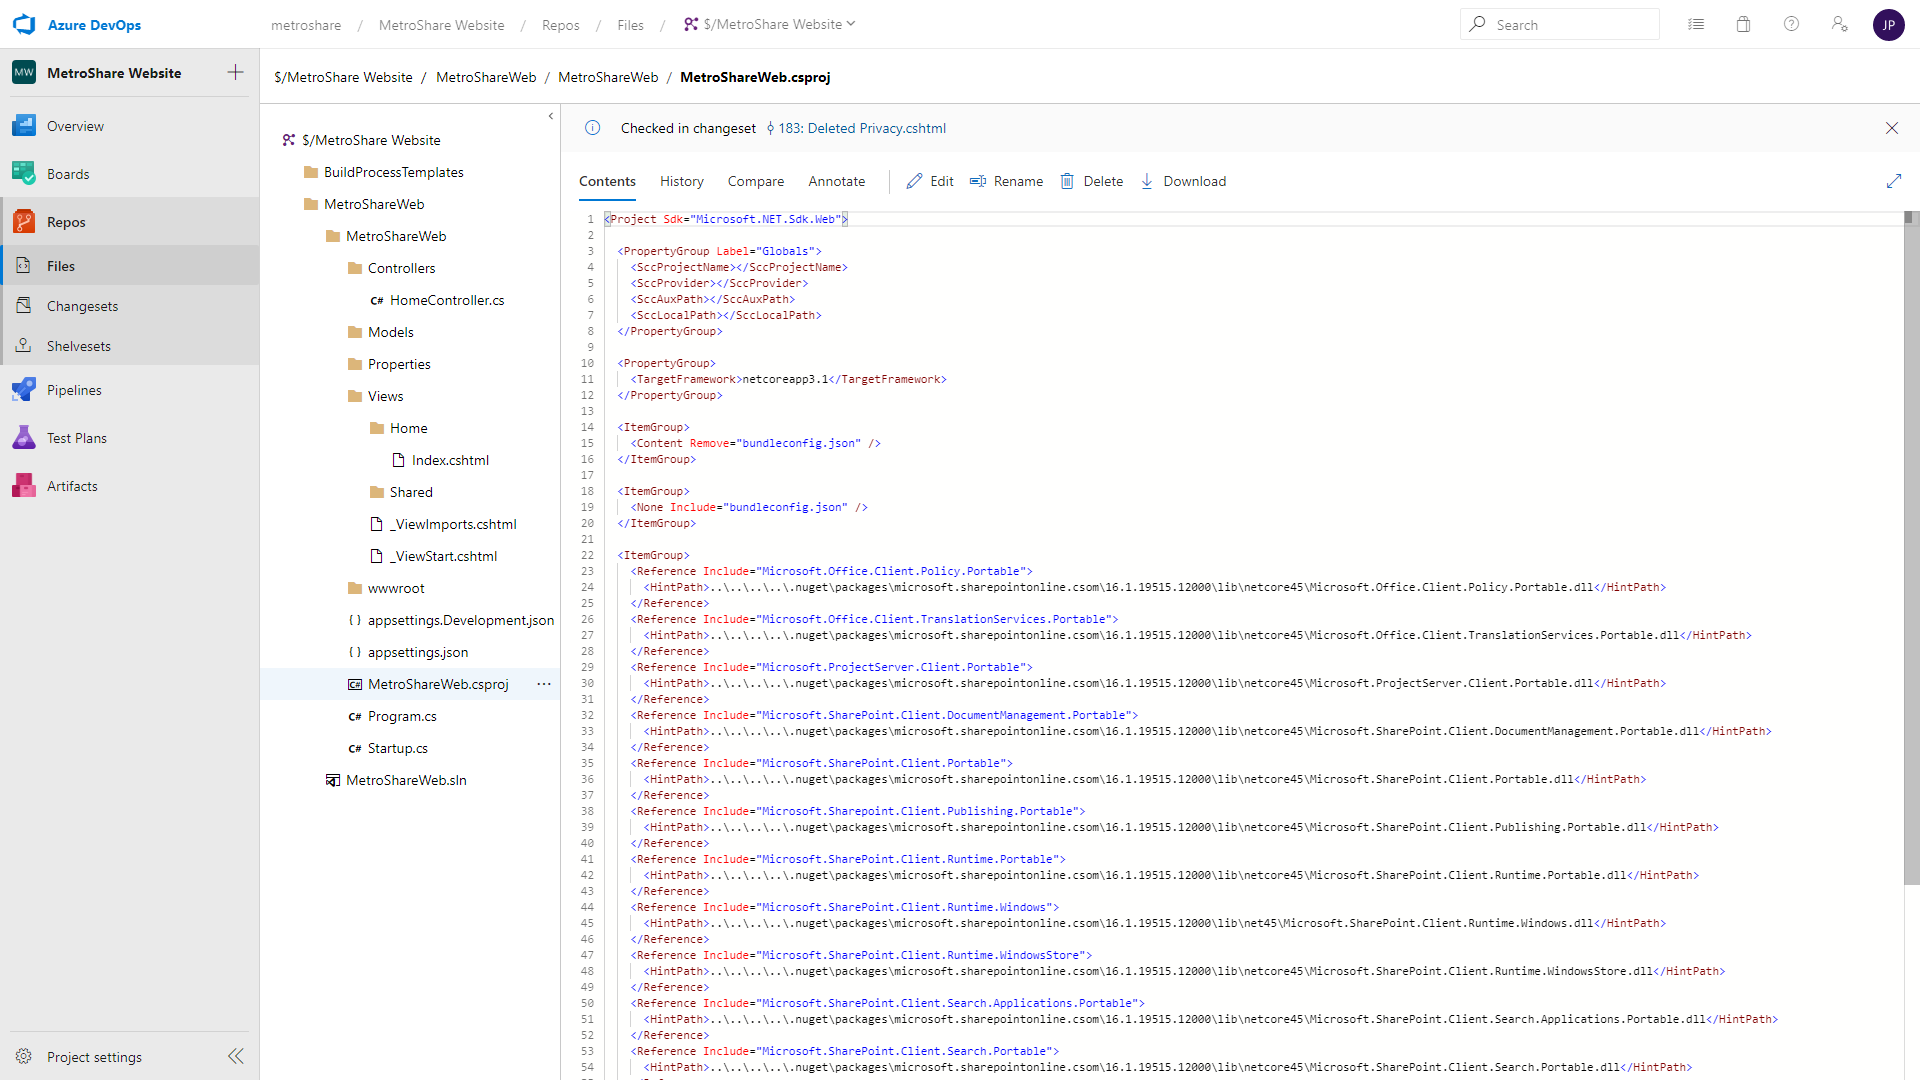The image size is (1920, 1080).
Task: Click the info icon in changeset banner
Action: 592,128
